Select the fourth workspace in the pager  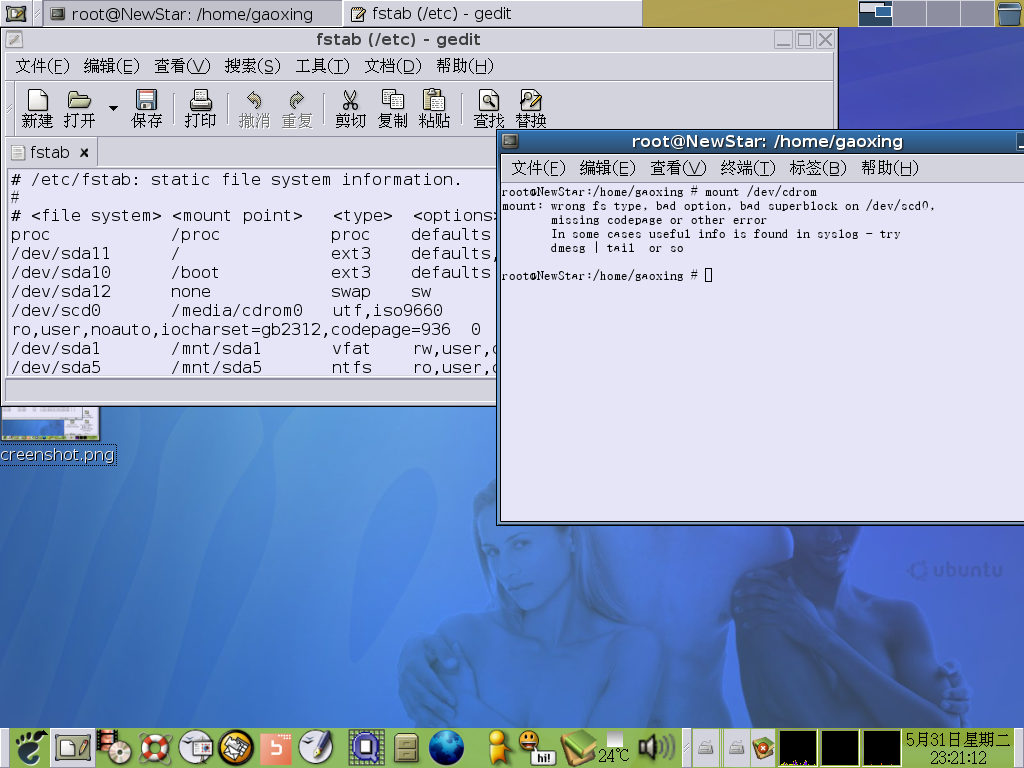click(x=977, y=13)
